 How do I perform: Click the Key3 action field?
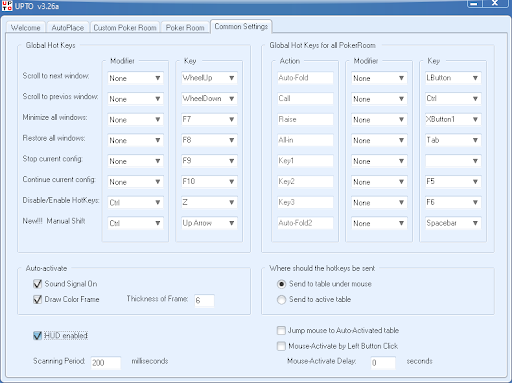305,202
